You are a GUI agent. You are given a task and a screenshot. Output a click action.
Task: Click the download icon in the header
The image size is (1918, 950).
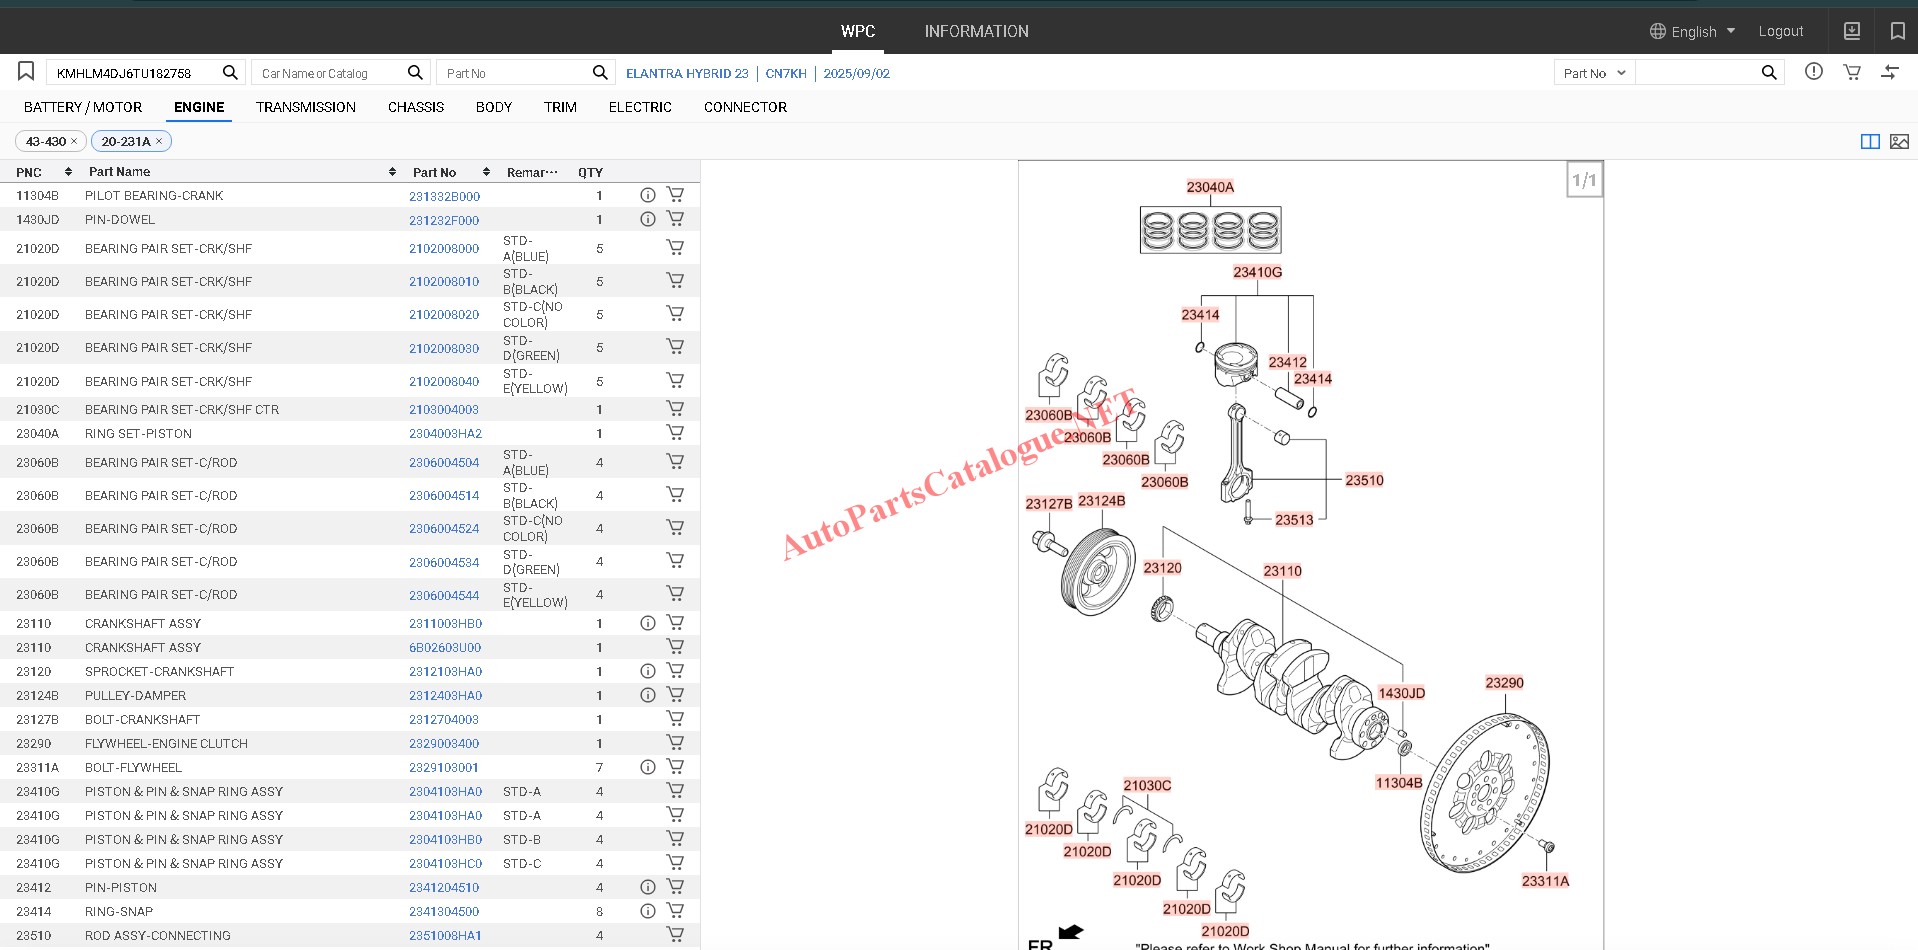point(1852,31)
